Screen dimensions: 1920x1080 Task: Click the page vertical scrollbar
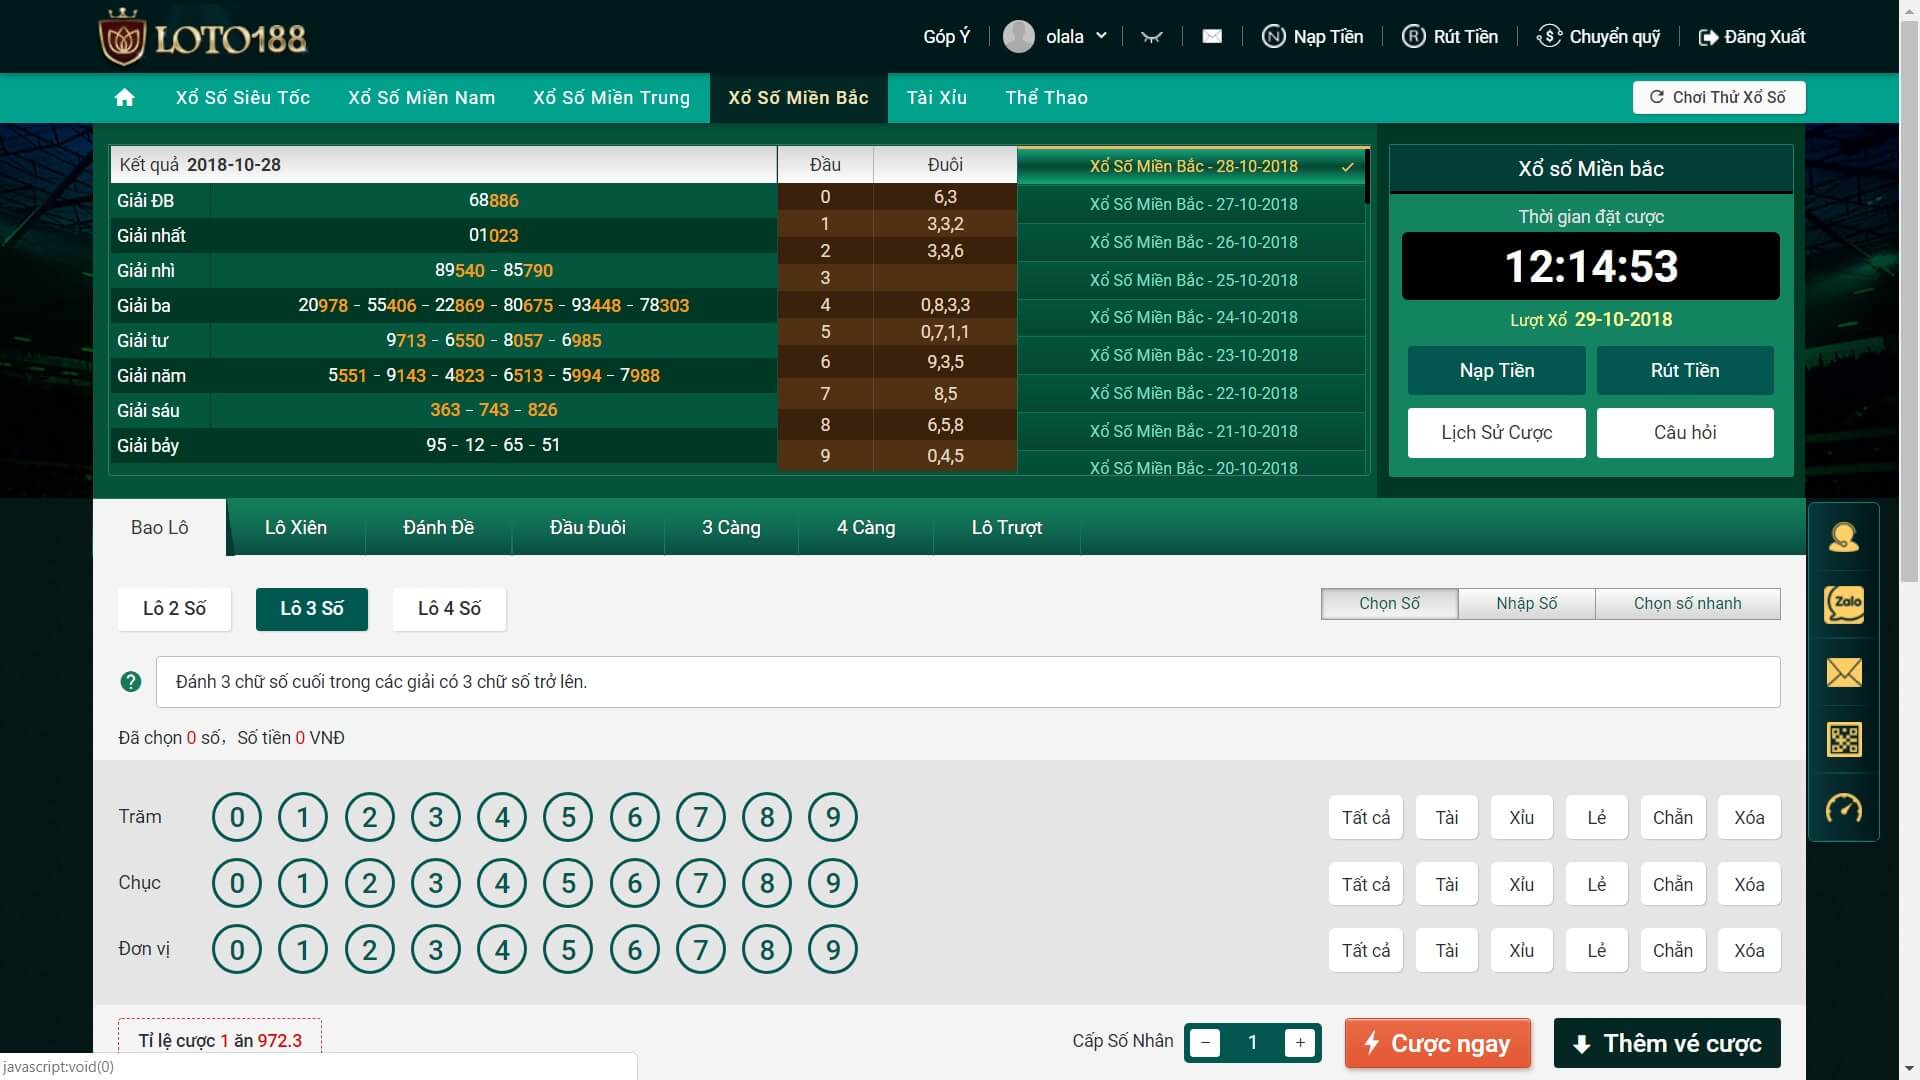(1909, 300)
